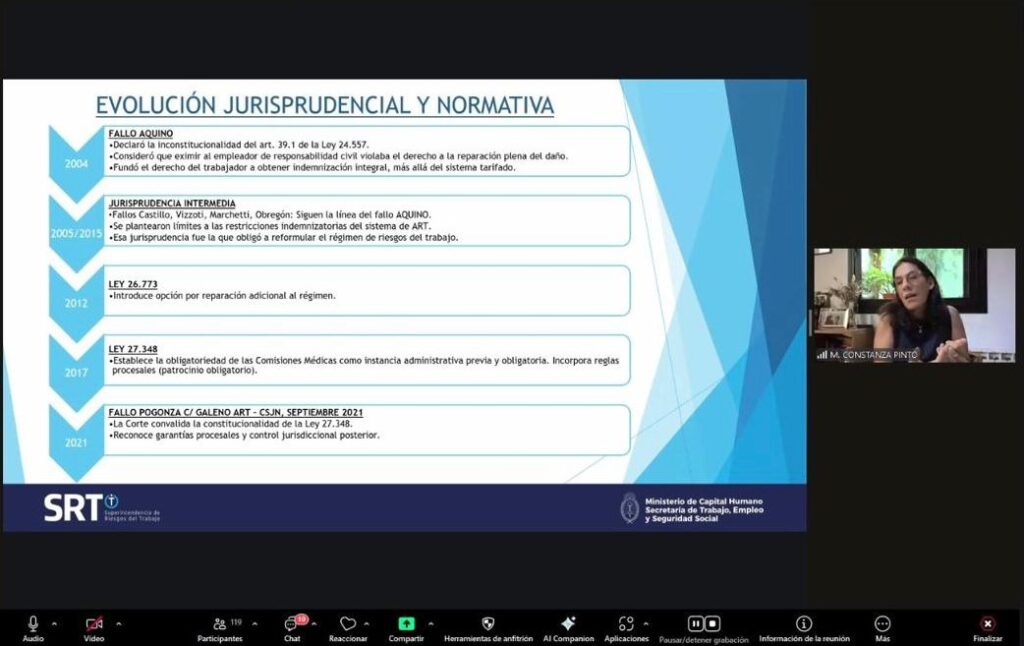Launch AI Companion
This screenshot has height=646, width=1024.
tap(568, 624)
